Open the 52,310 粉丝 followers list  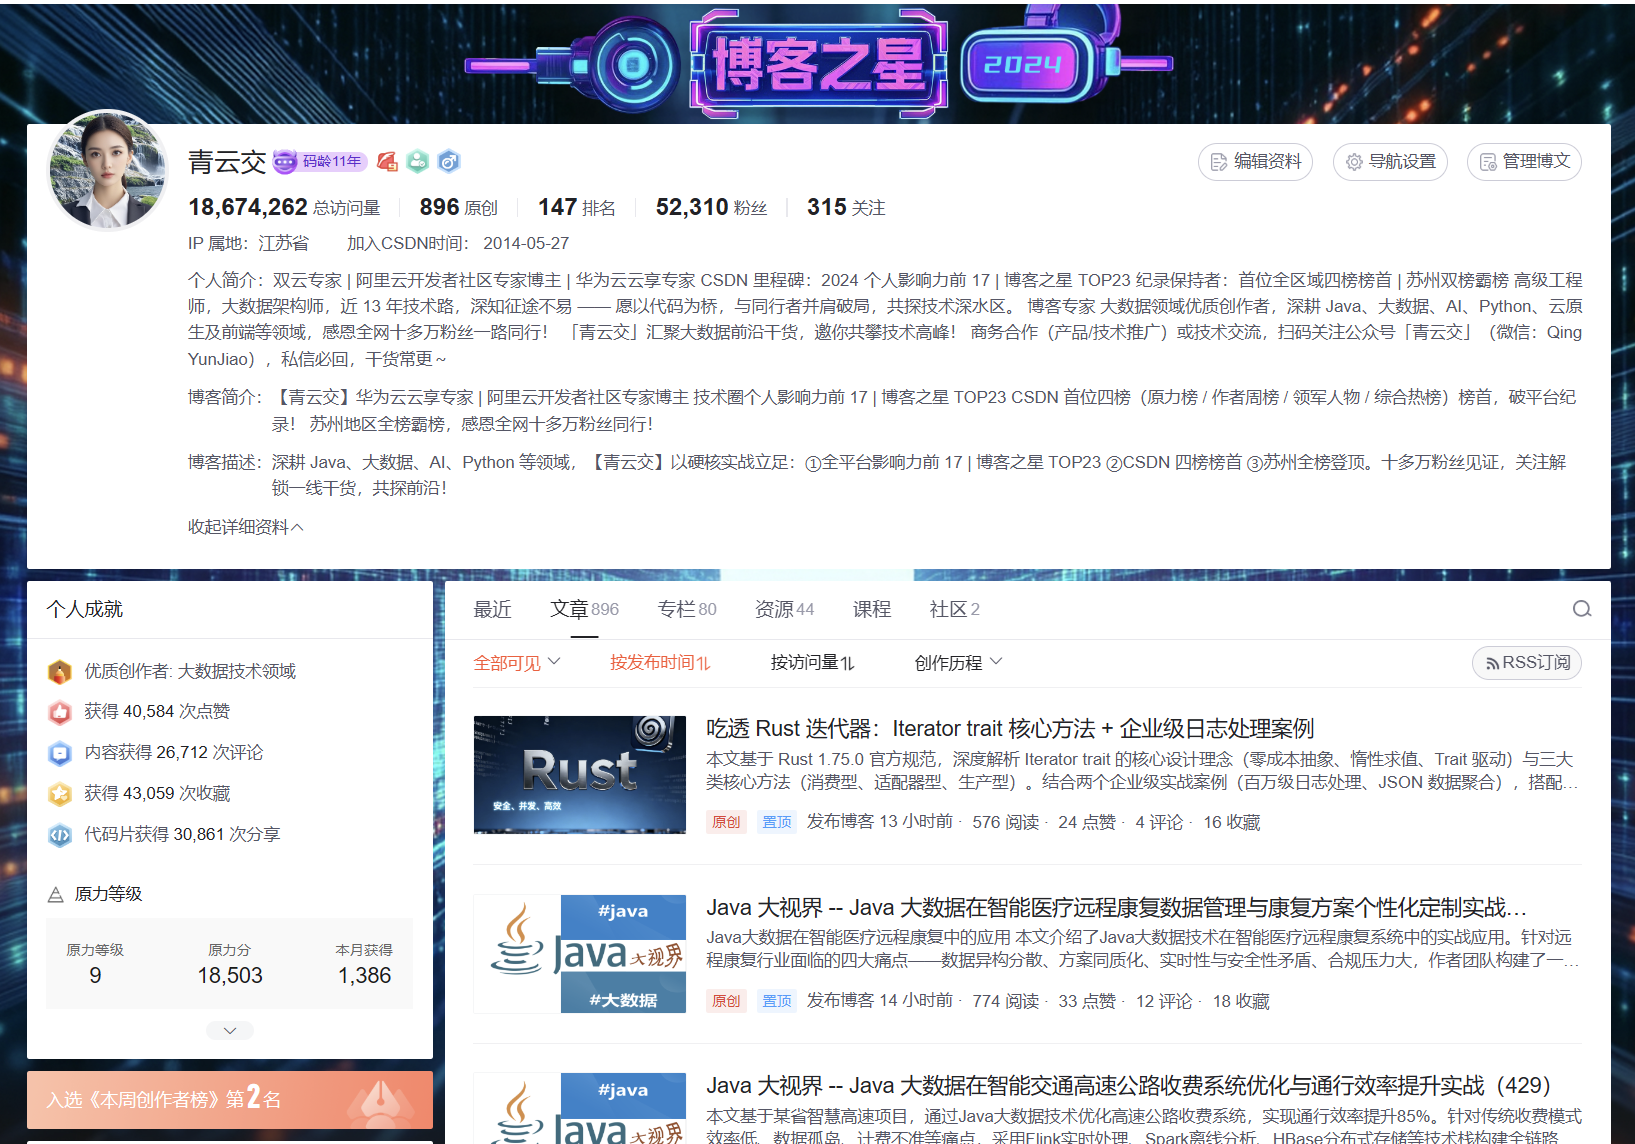(711, 207)
